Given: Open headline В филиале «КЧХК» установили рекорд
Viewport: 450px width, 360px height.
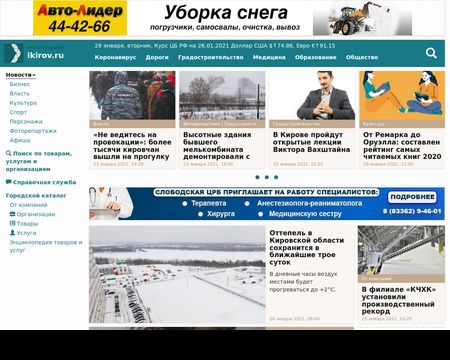Looking at the screenshot, I should coord(399,300).
